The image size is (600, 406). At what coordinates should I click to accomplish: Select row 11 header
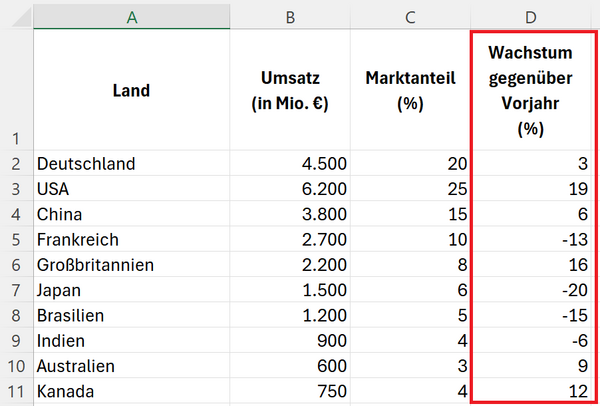tap(15, 391)
